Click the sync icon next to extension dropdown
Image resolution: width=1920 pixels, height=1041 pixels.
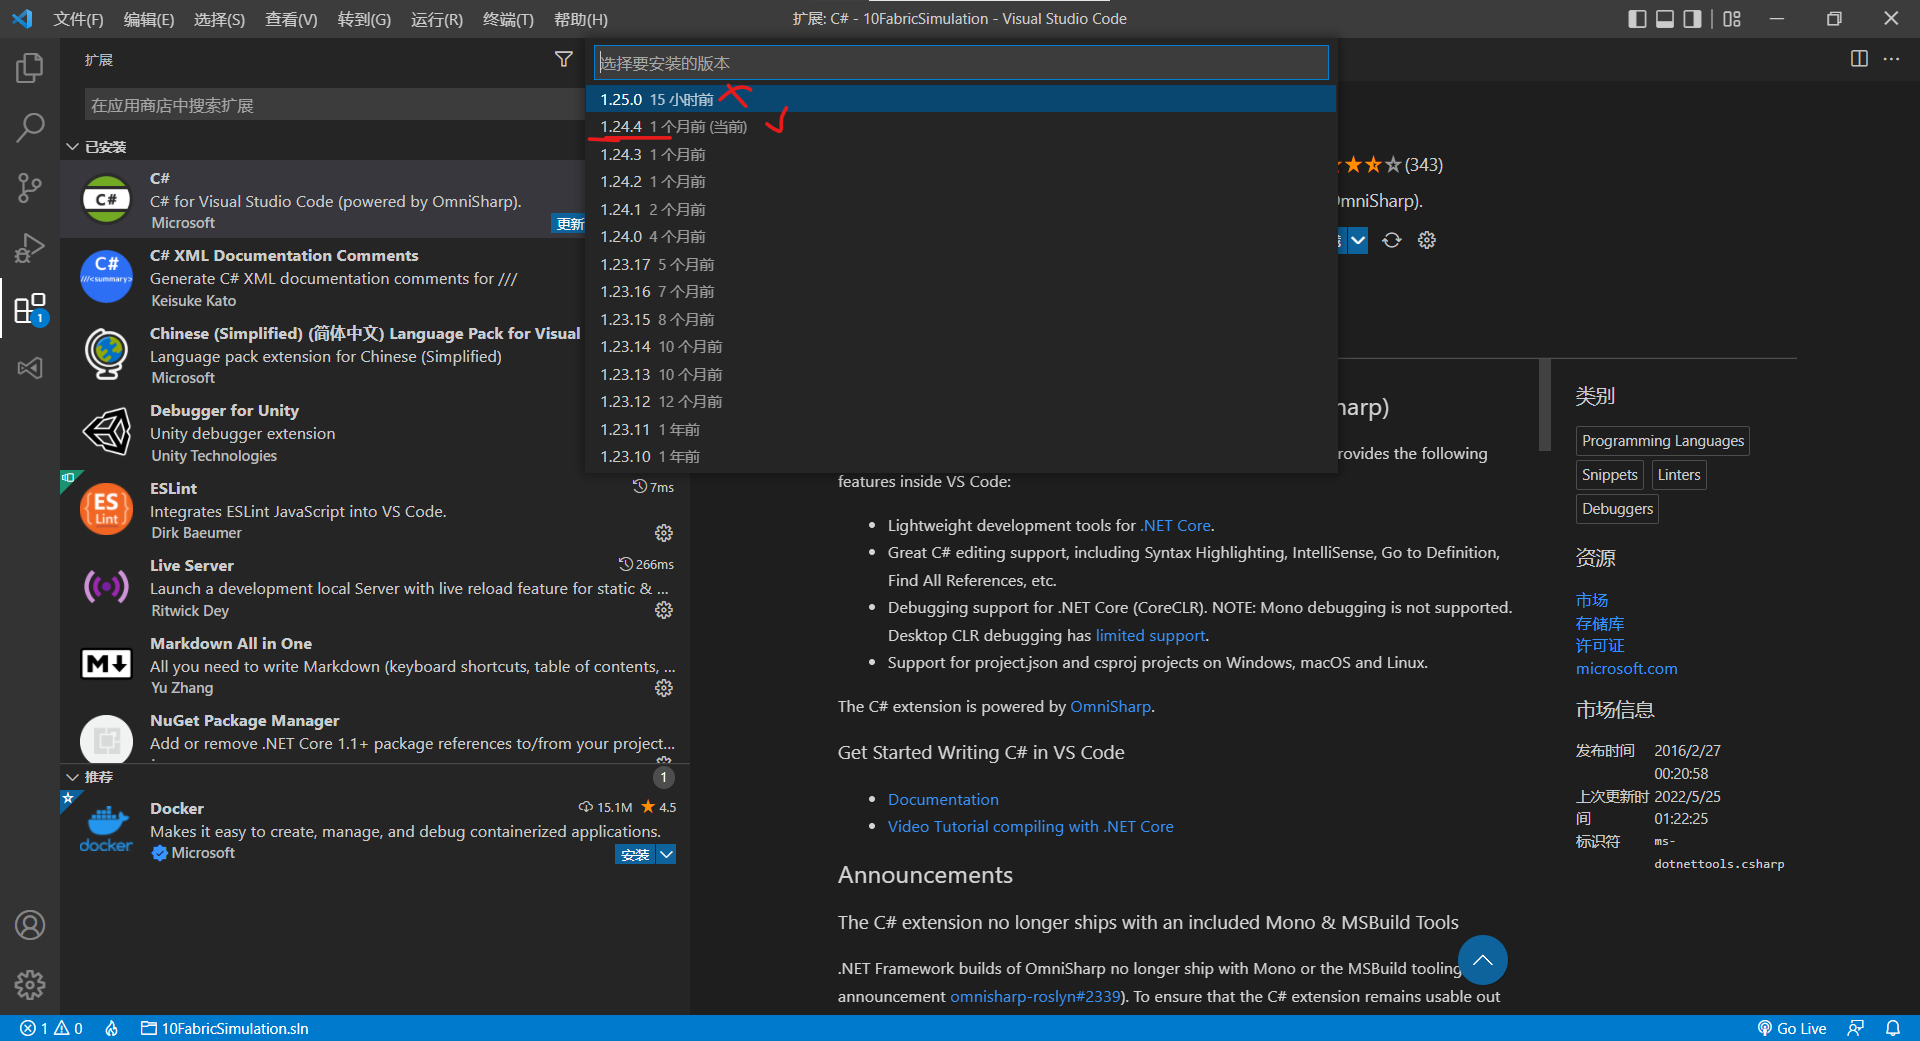coord(1392,240)
